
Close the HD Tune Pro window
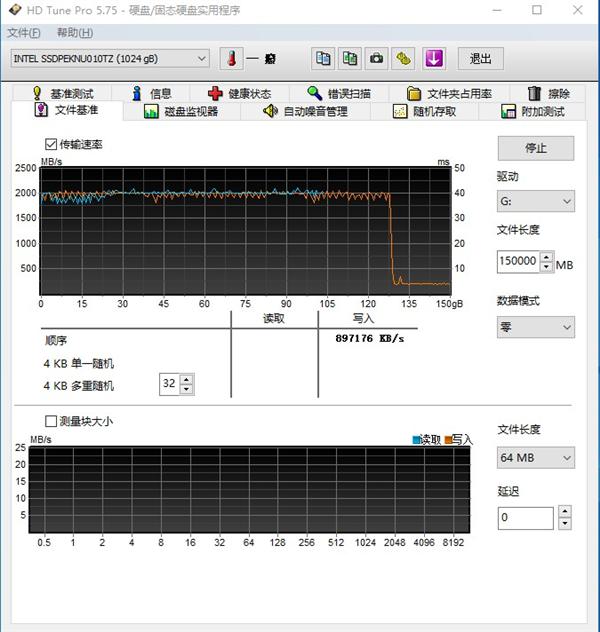pyautogui.click(x=578, y=10)
